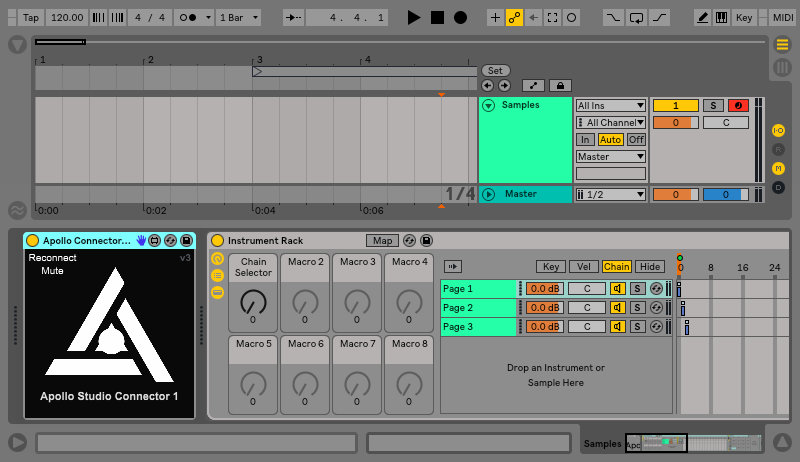Click the Apollo Connector hot-swap icon
This screenshot has width=800, height=462.
pos(171,241)
